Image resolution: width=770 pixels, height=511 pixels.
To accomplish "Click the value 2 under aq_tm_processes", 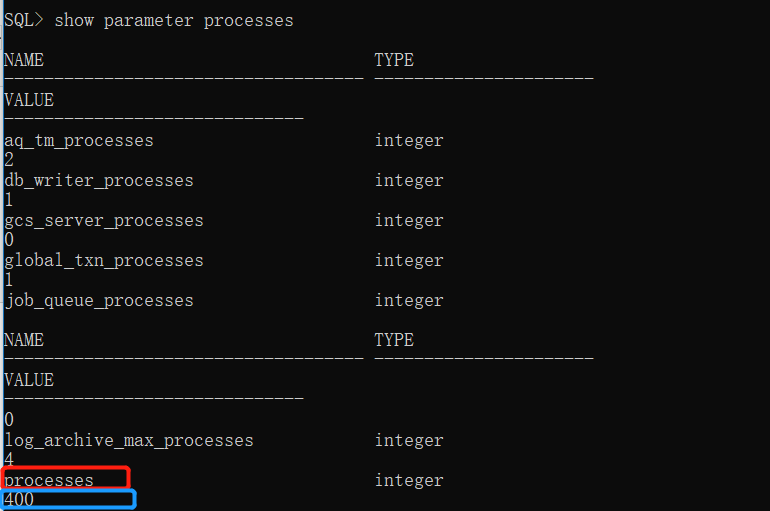I will pyautogui.click(x=9, y=160).
